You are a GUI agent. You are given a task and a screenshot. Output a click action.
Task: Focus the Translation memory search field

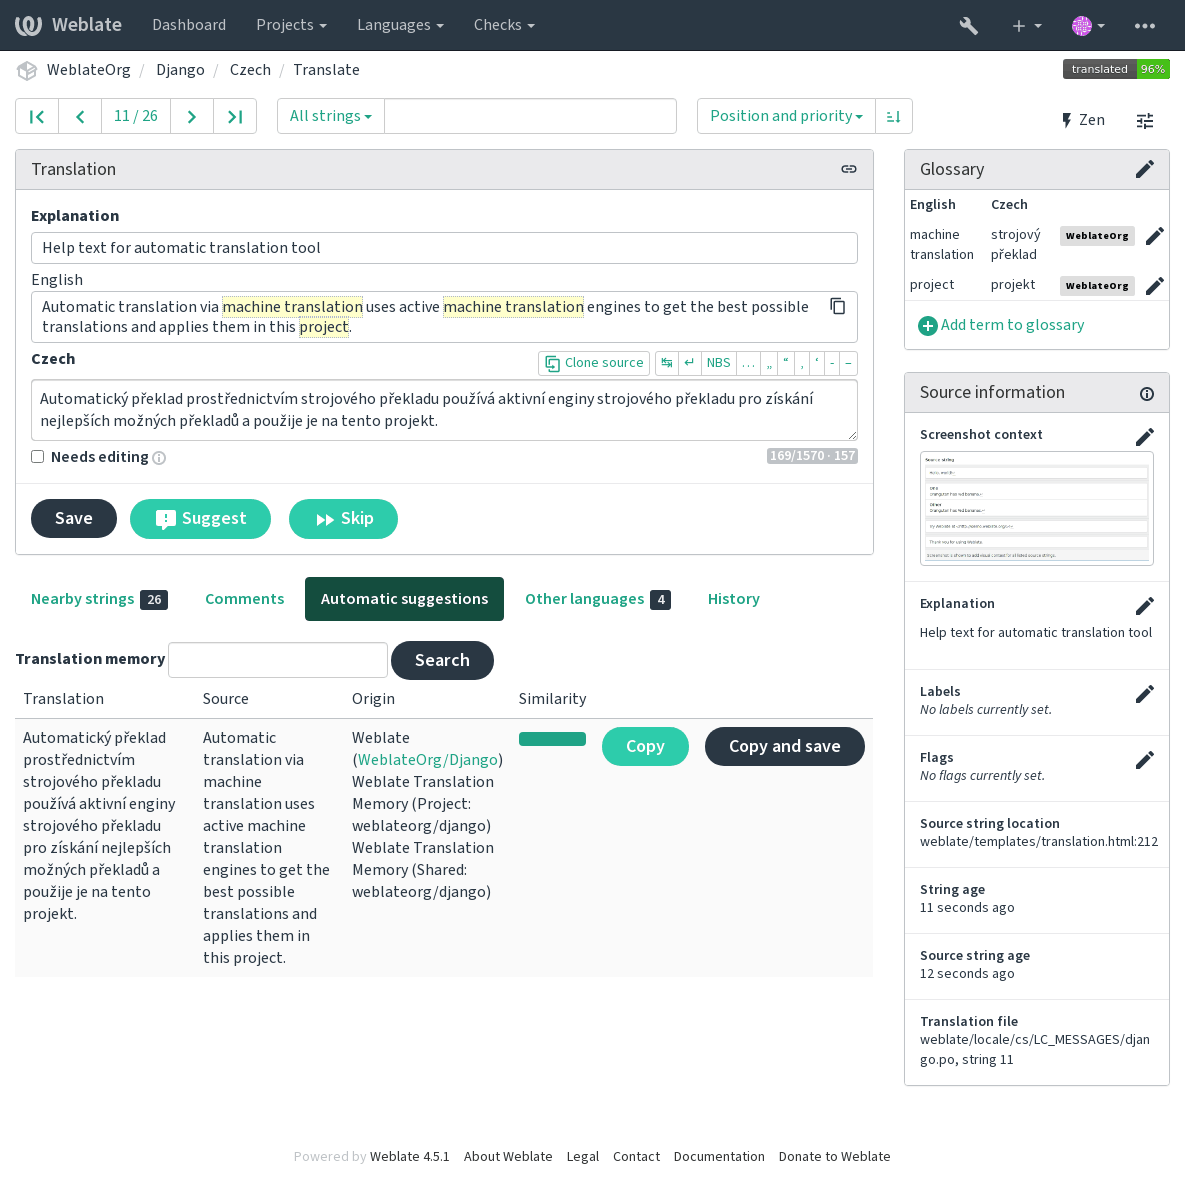tap(278, 660)
